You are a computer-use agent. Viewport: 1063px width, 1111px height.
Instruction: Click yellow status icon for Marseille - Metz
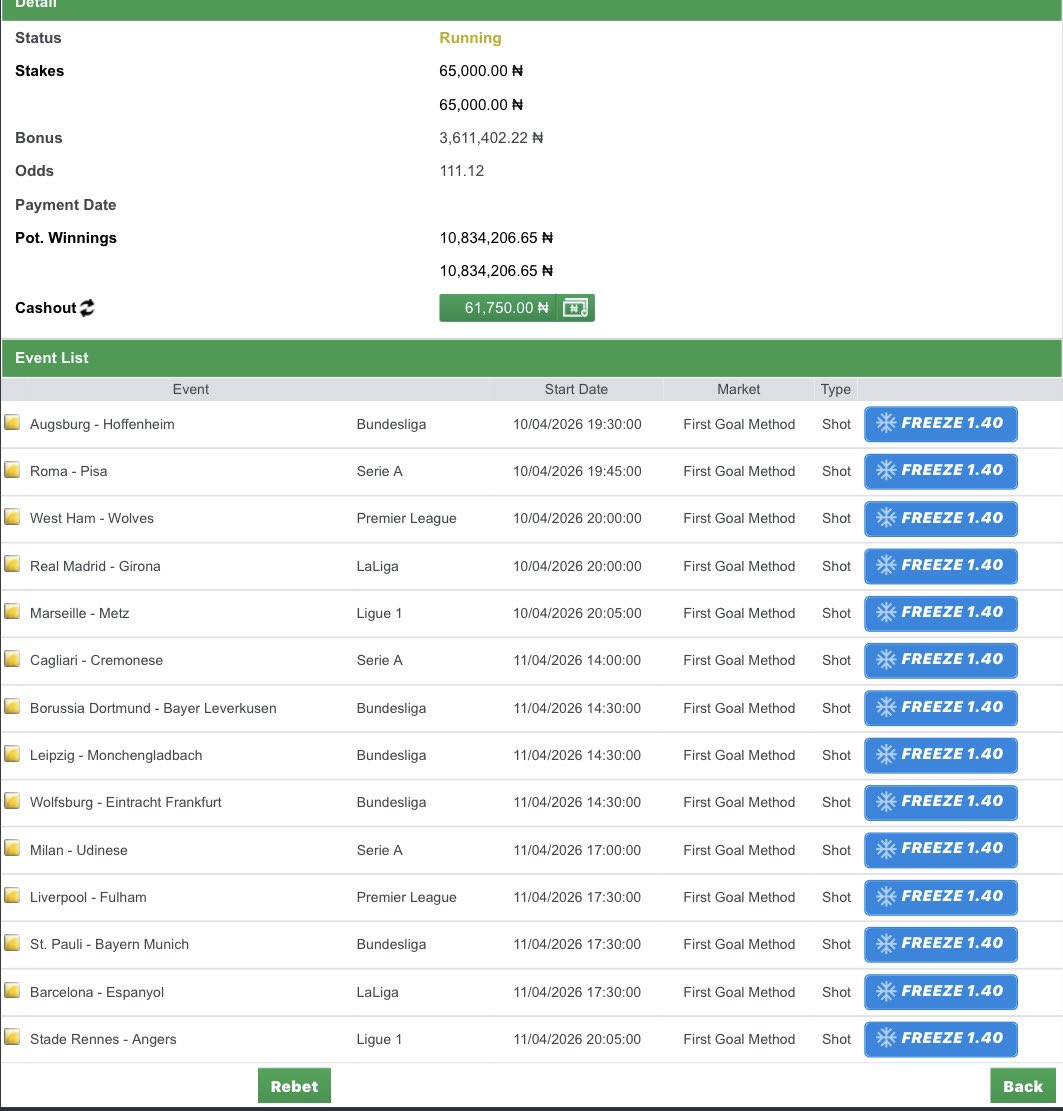[x=12, y=611]
